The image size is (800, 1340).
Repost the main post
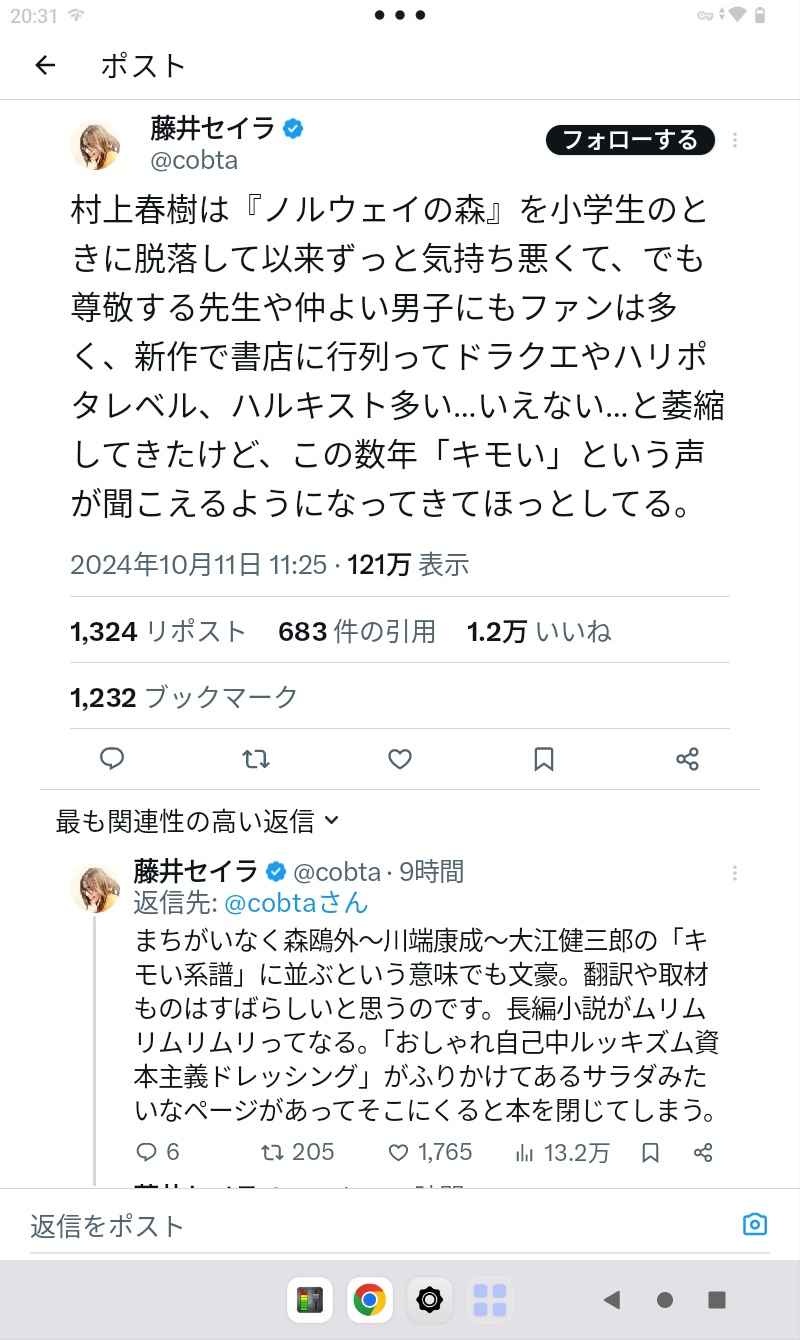coord(256,759)
